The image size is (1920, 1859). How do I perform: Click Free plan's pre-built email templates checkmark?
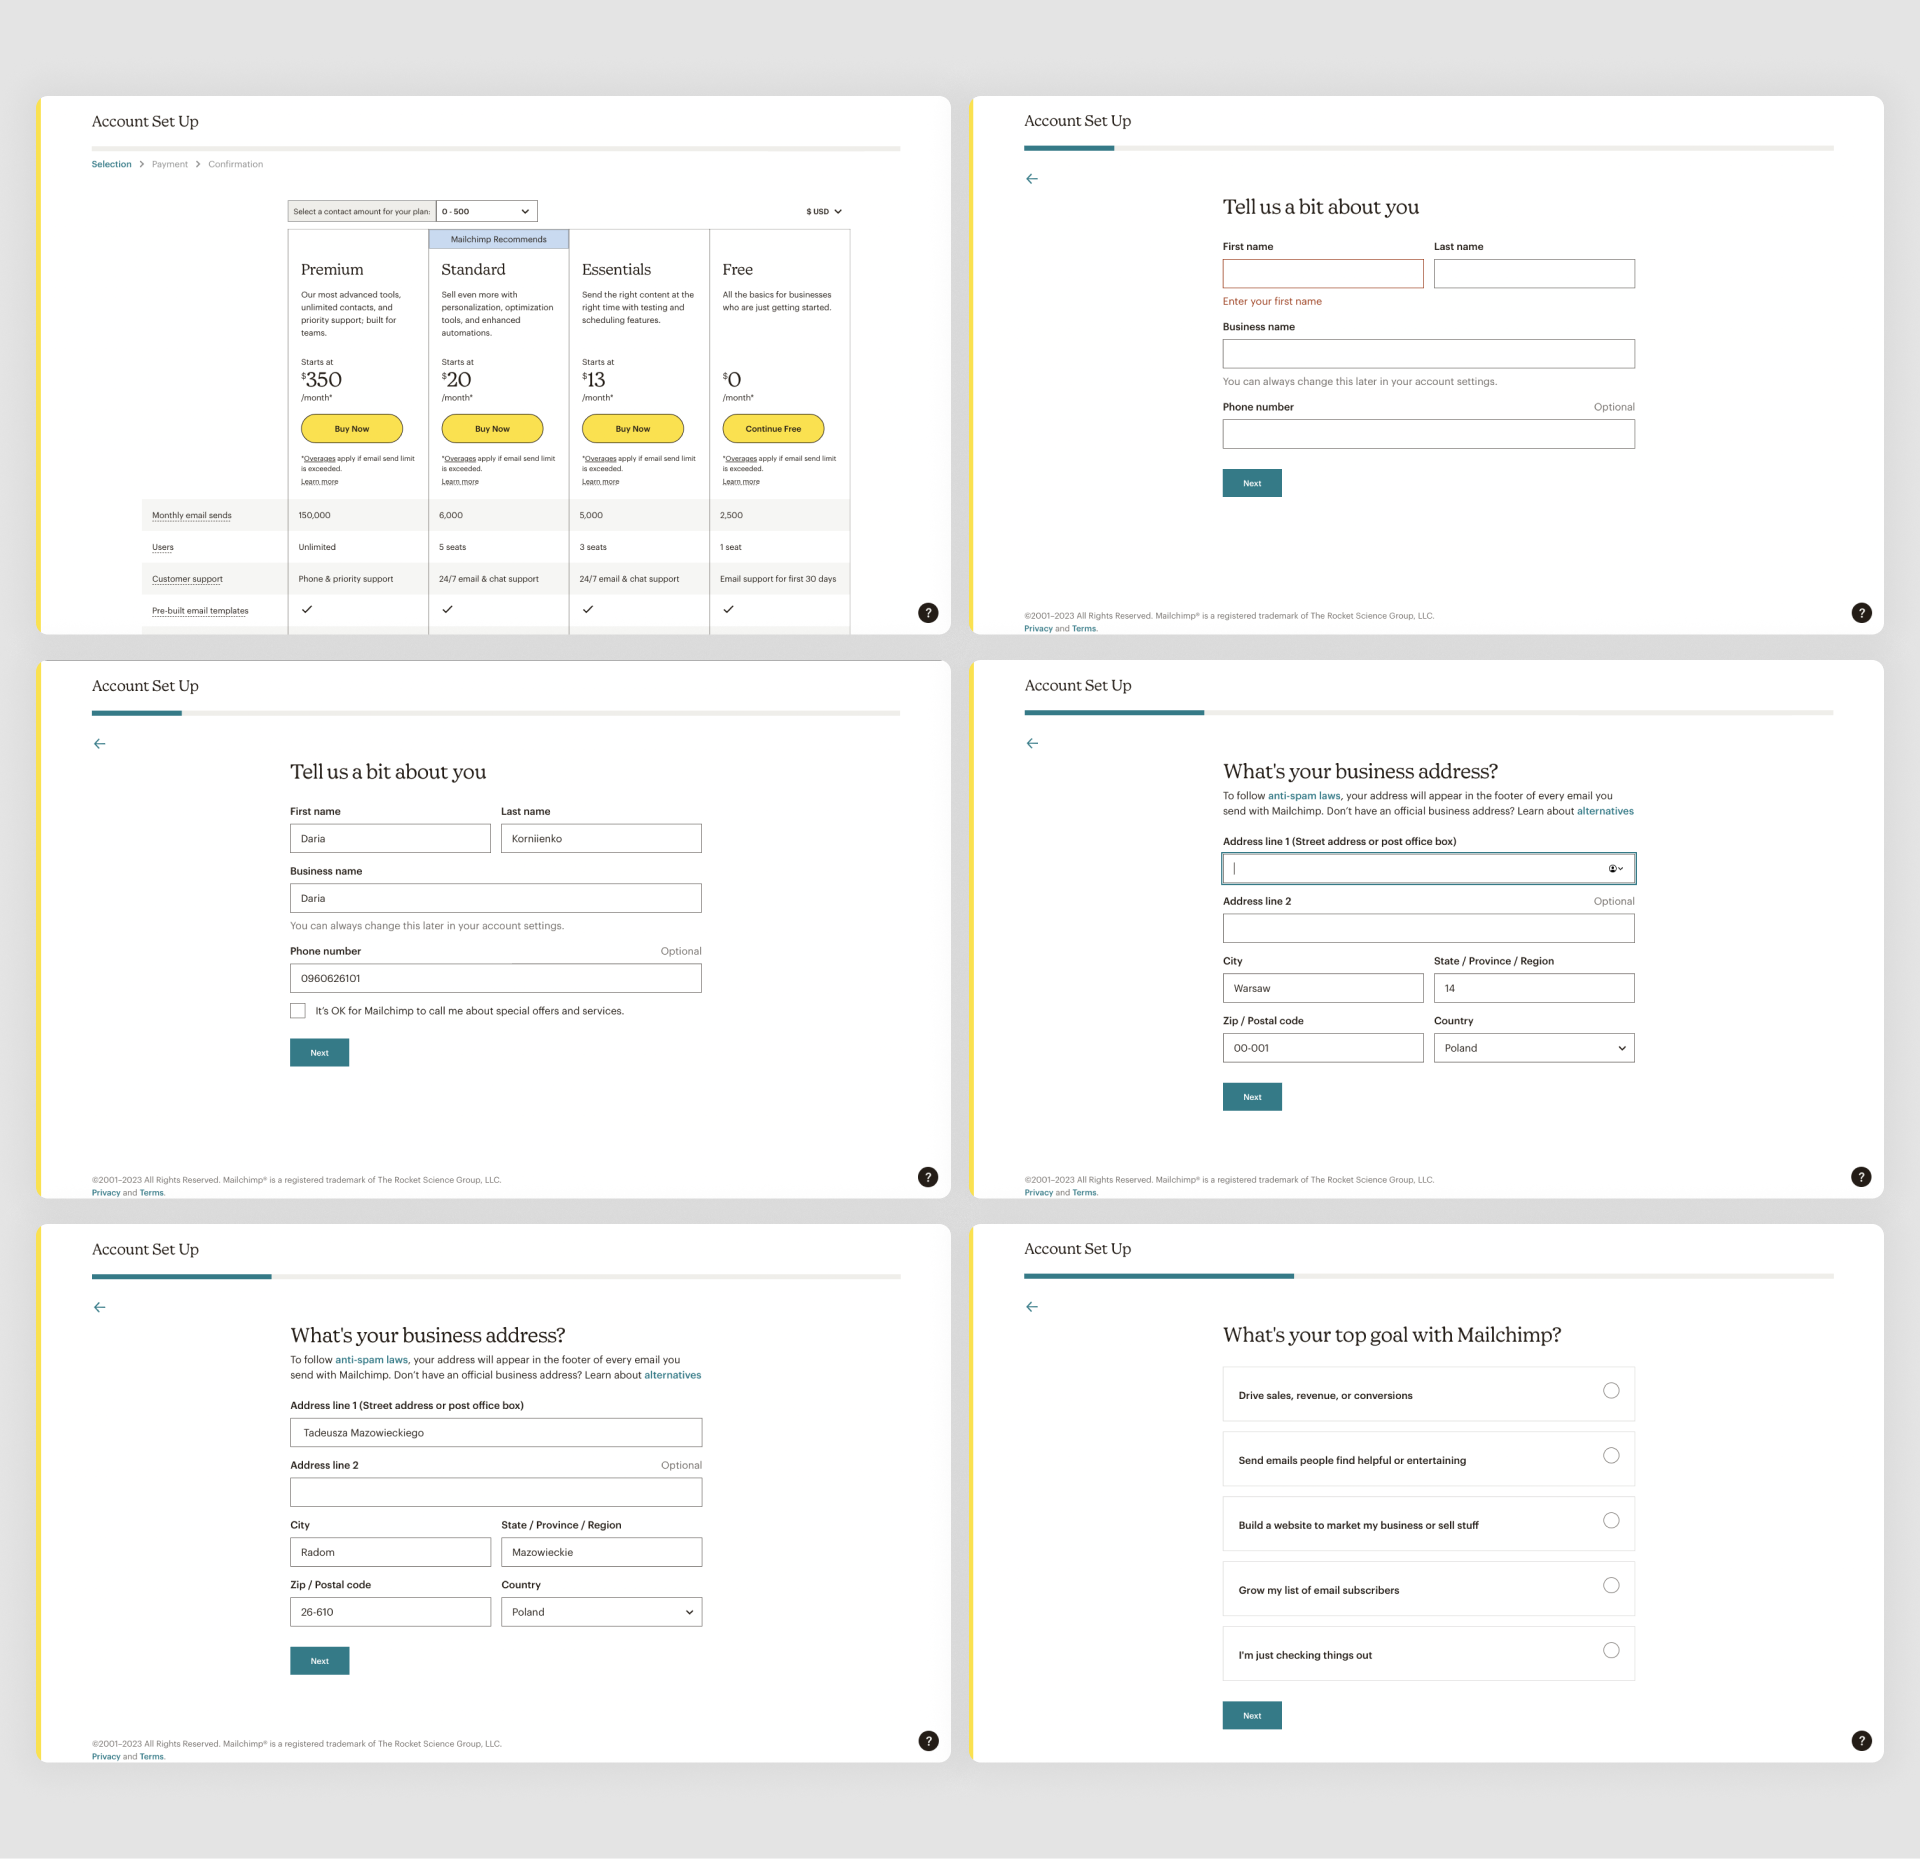tap(728, 609)
